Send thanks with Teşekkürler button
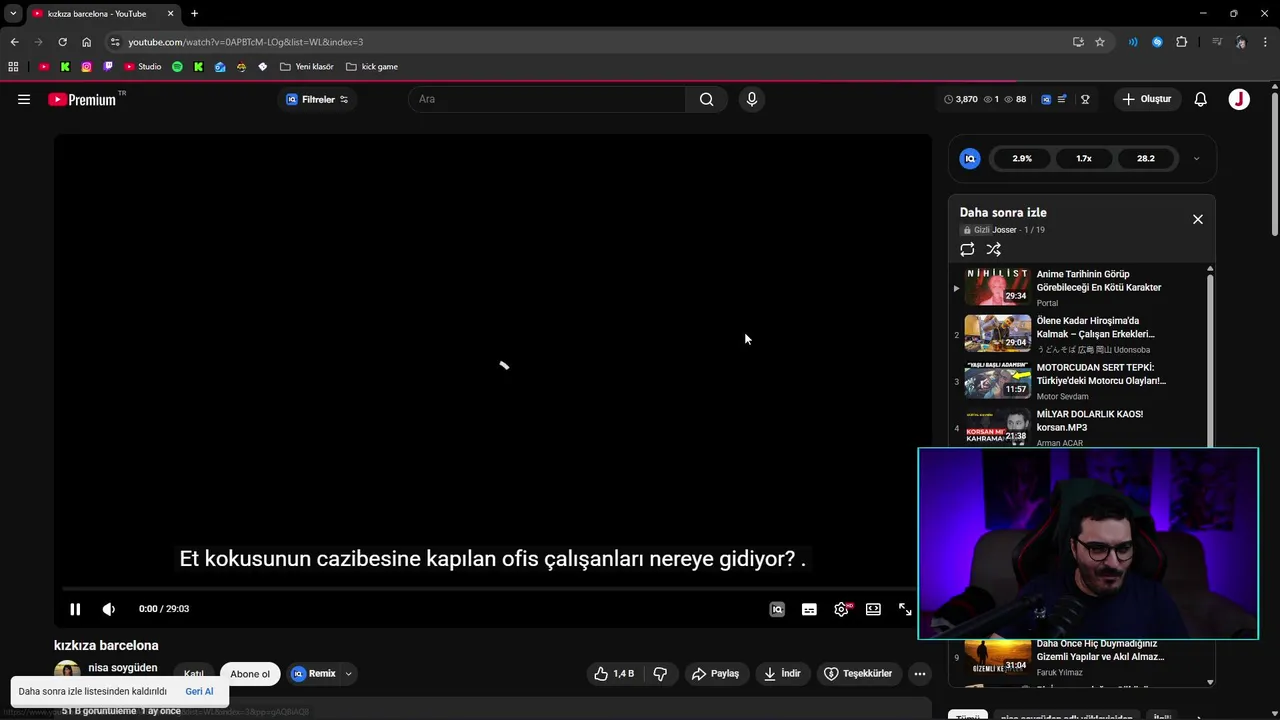 pos(858,674)
